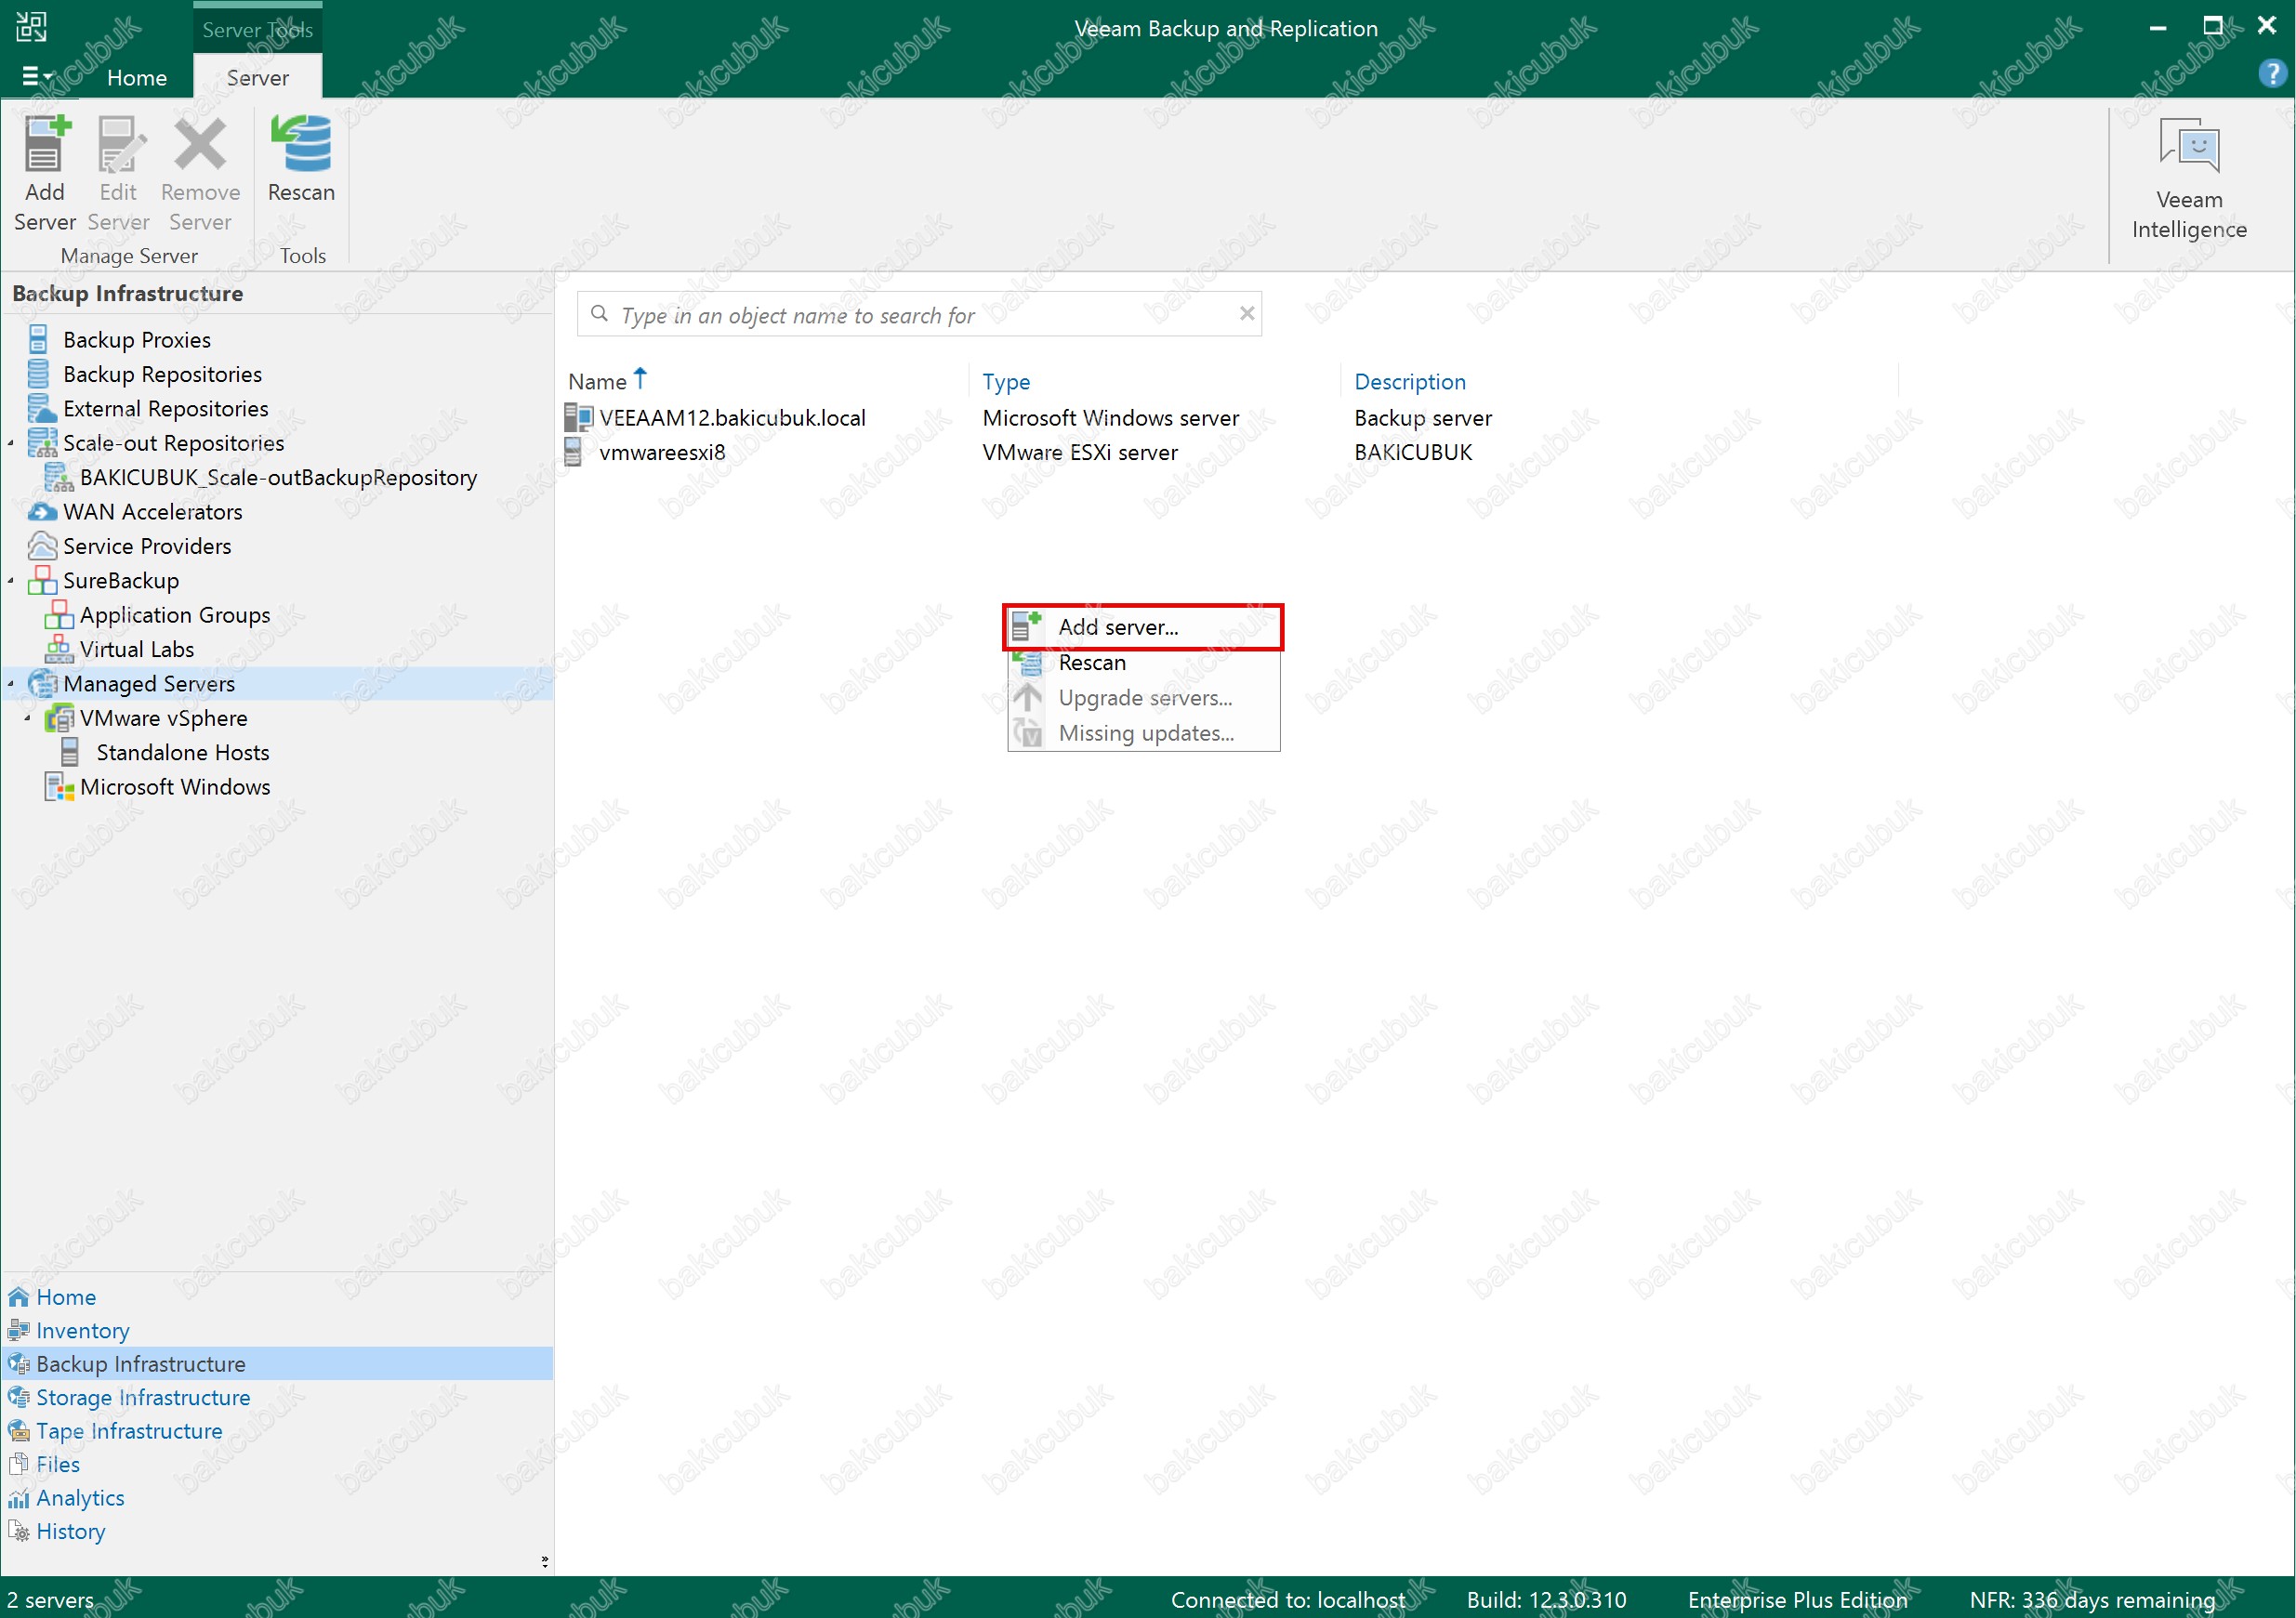2296x1618 pixels.
Task: Click the Rescan ribbon icon
Action: coord(301,160)
